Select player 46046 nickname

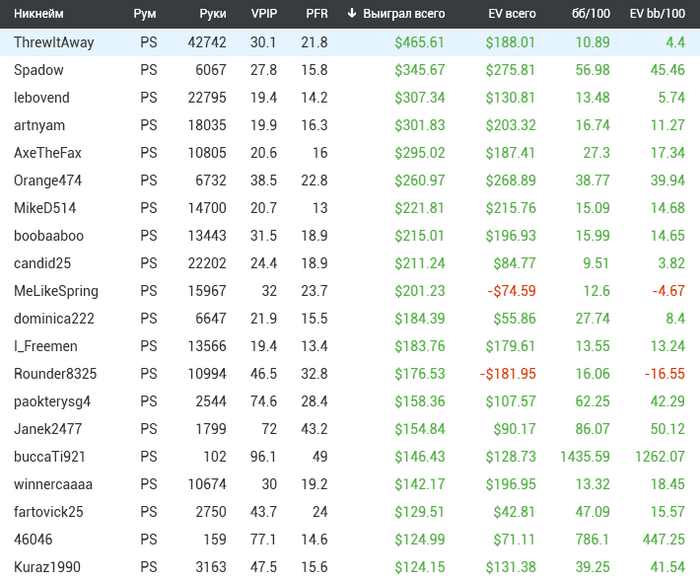[x=33, y=540]
